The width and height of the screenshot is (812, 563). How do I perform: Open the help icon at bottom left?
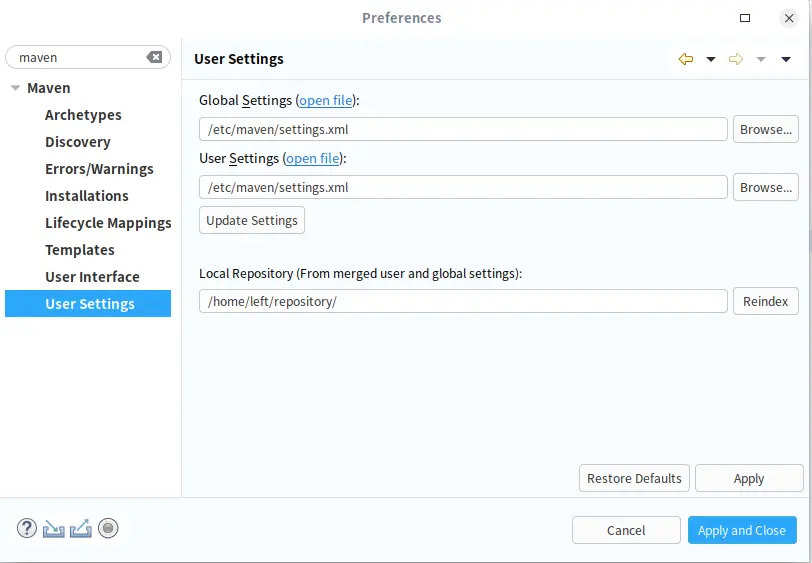point(27,529)
